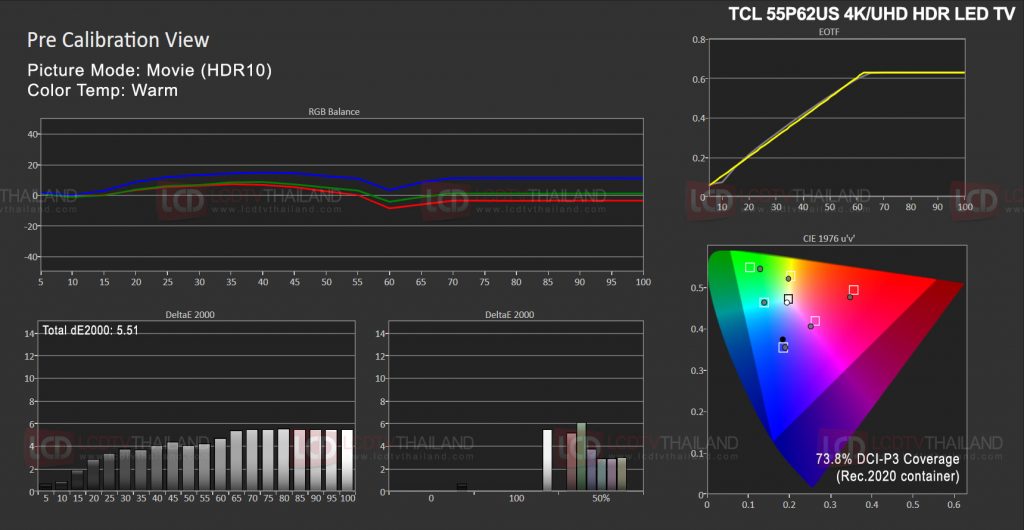1024x530 pixels.
Task: Select the grayscale DeltaE bar labeled 85
Action: tap(300, 460)
